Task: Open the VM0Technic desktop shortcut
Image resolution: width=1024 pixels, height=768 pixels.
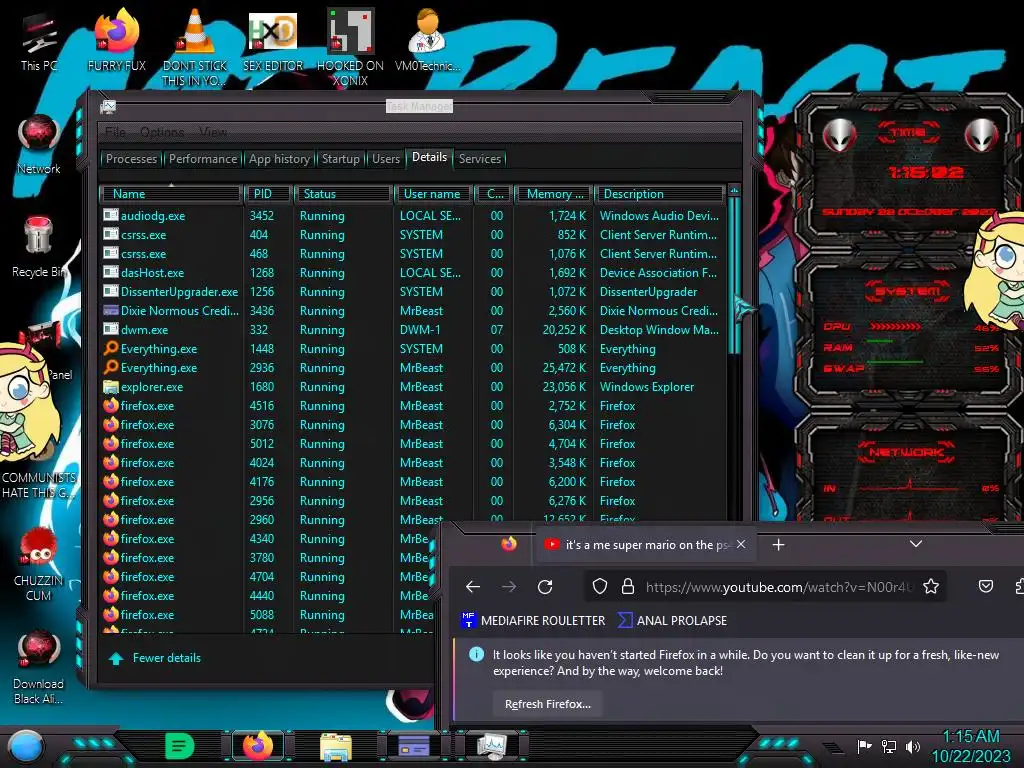Action: tap(427, 39)
